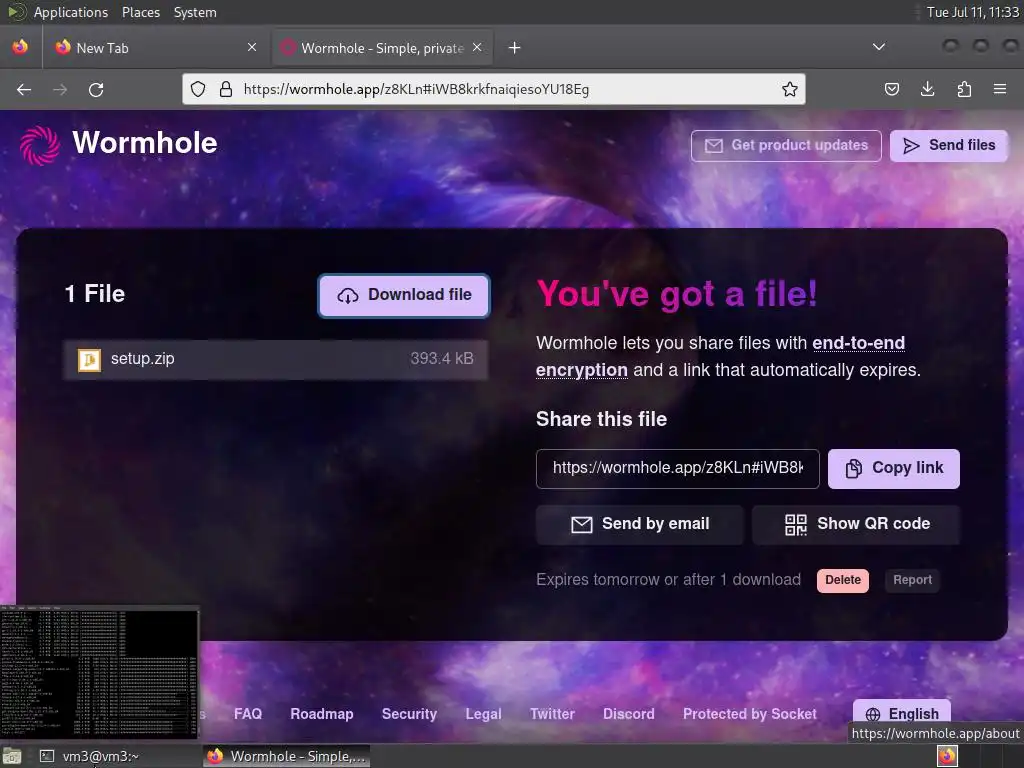Open the Discord footer link
The image size is (1024, 768).
point(628,714)
